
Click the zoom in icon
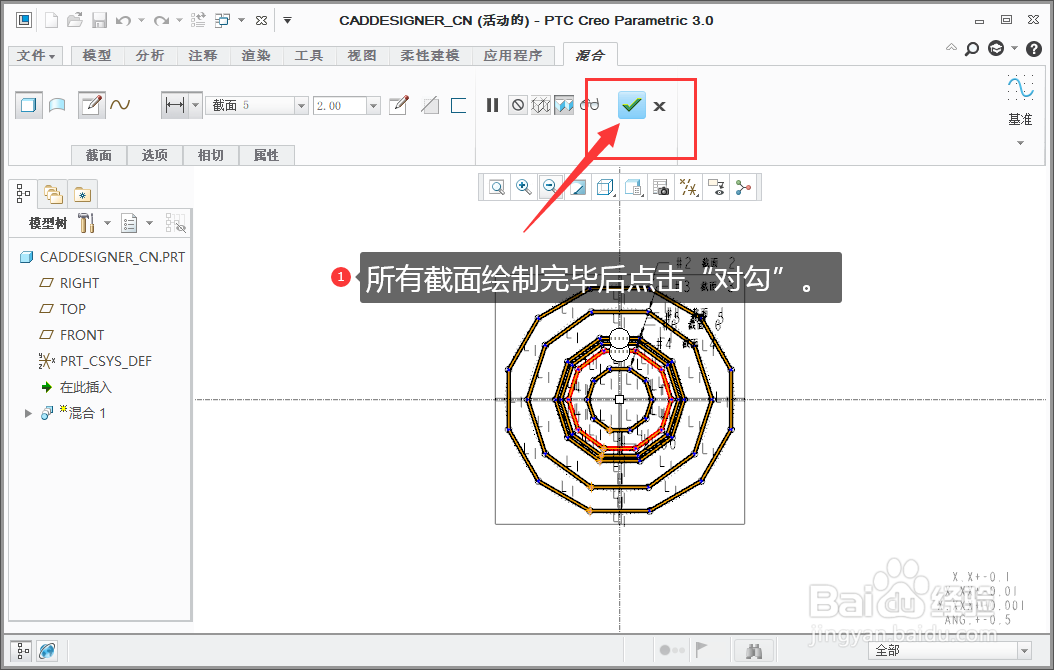(524, 187)
